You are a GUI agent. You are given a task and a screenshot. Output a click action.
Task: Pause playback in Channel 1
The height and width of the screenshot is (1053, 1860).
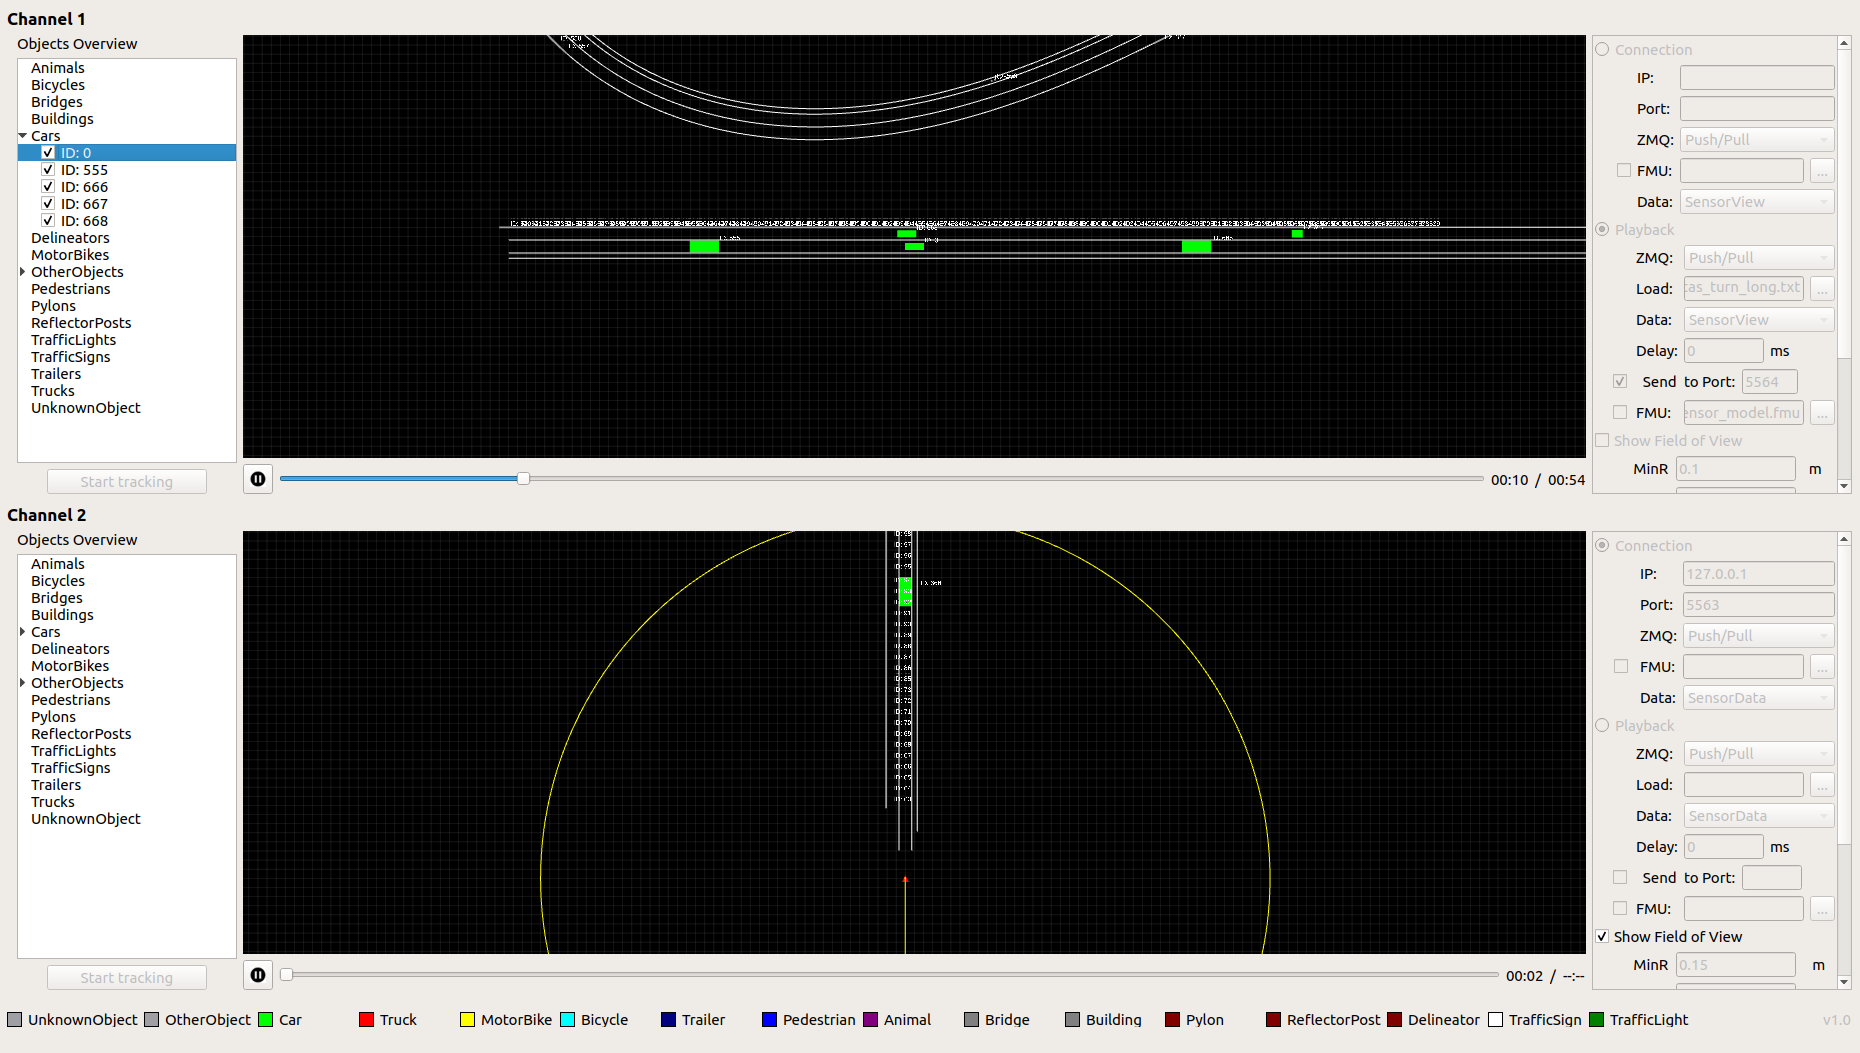(258, 479)
